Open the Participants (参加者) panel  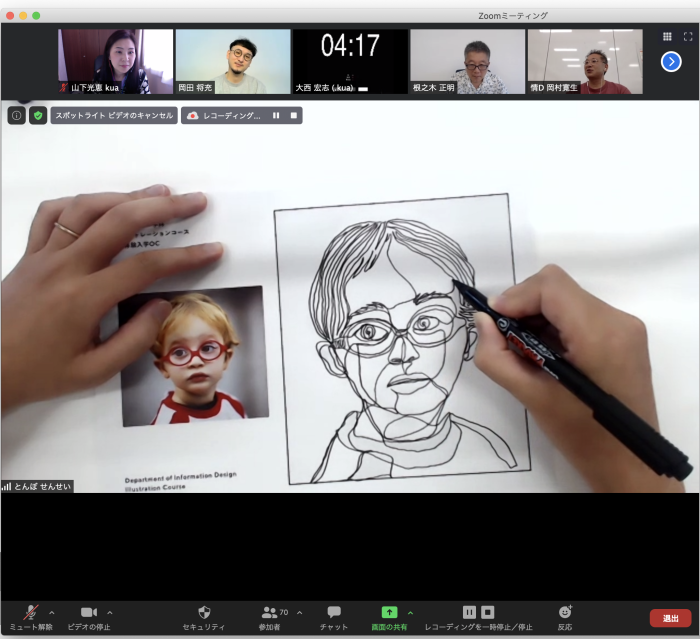click(x=270, y=618)
